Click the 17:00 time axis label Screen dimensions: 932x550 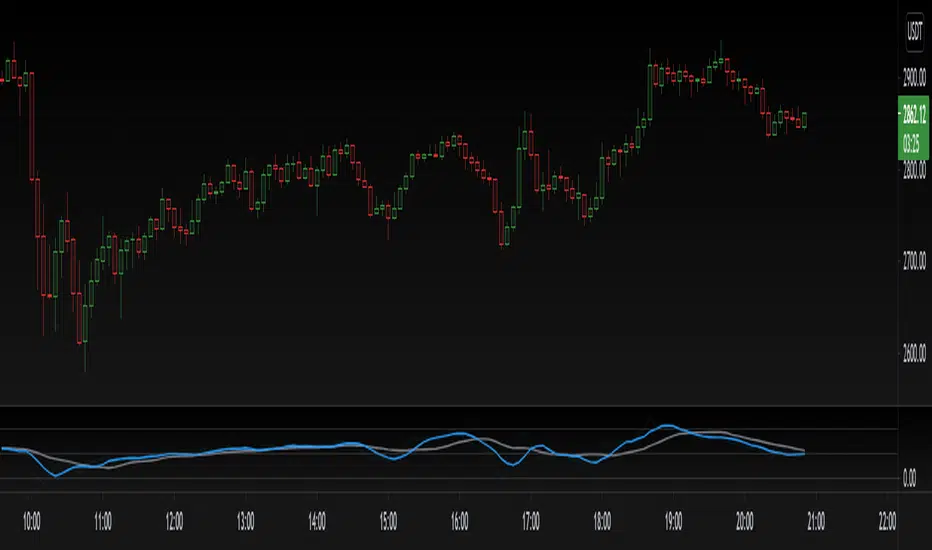pyautogui.click(x=531, y=521)
